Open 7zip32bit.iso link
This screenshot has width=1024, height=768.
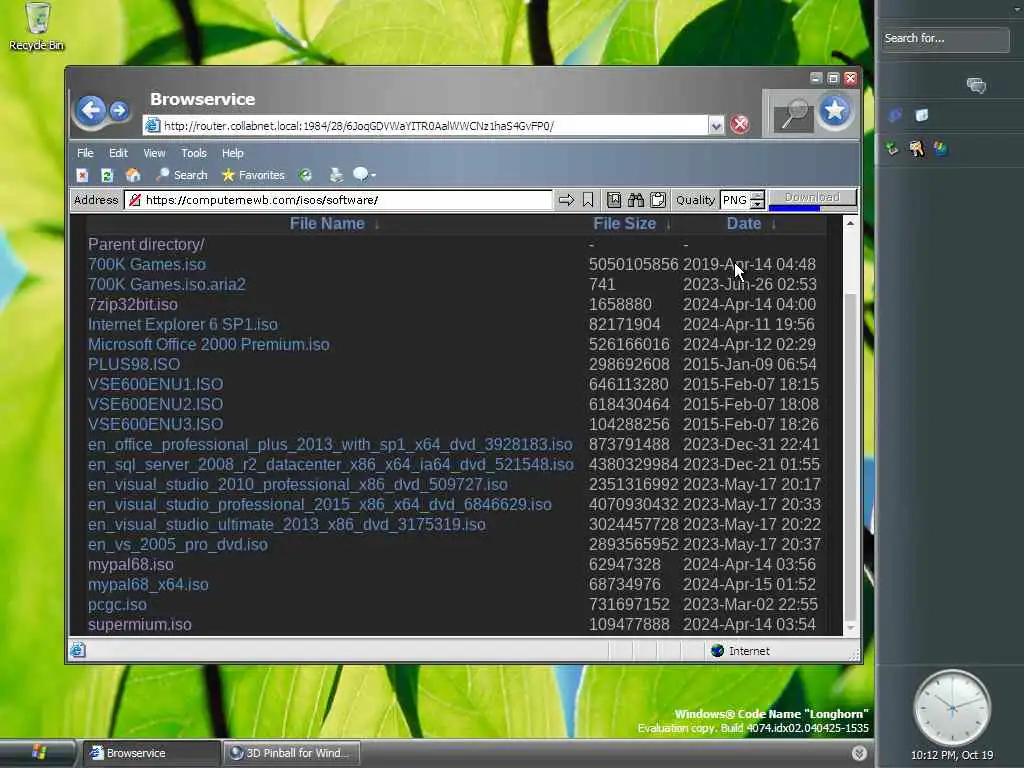(x=133, y=304)
